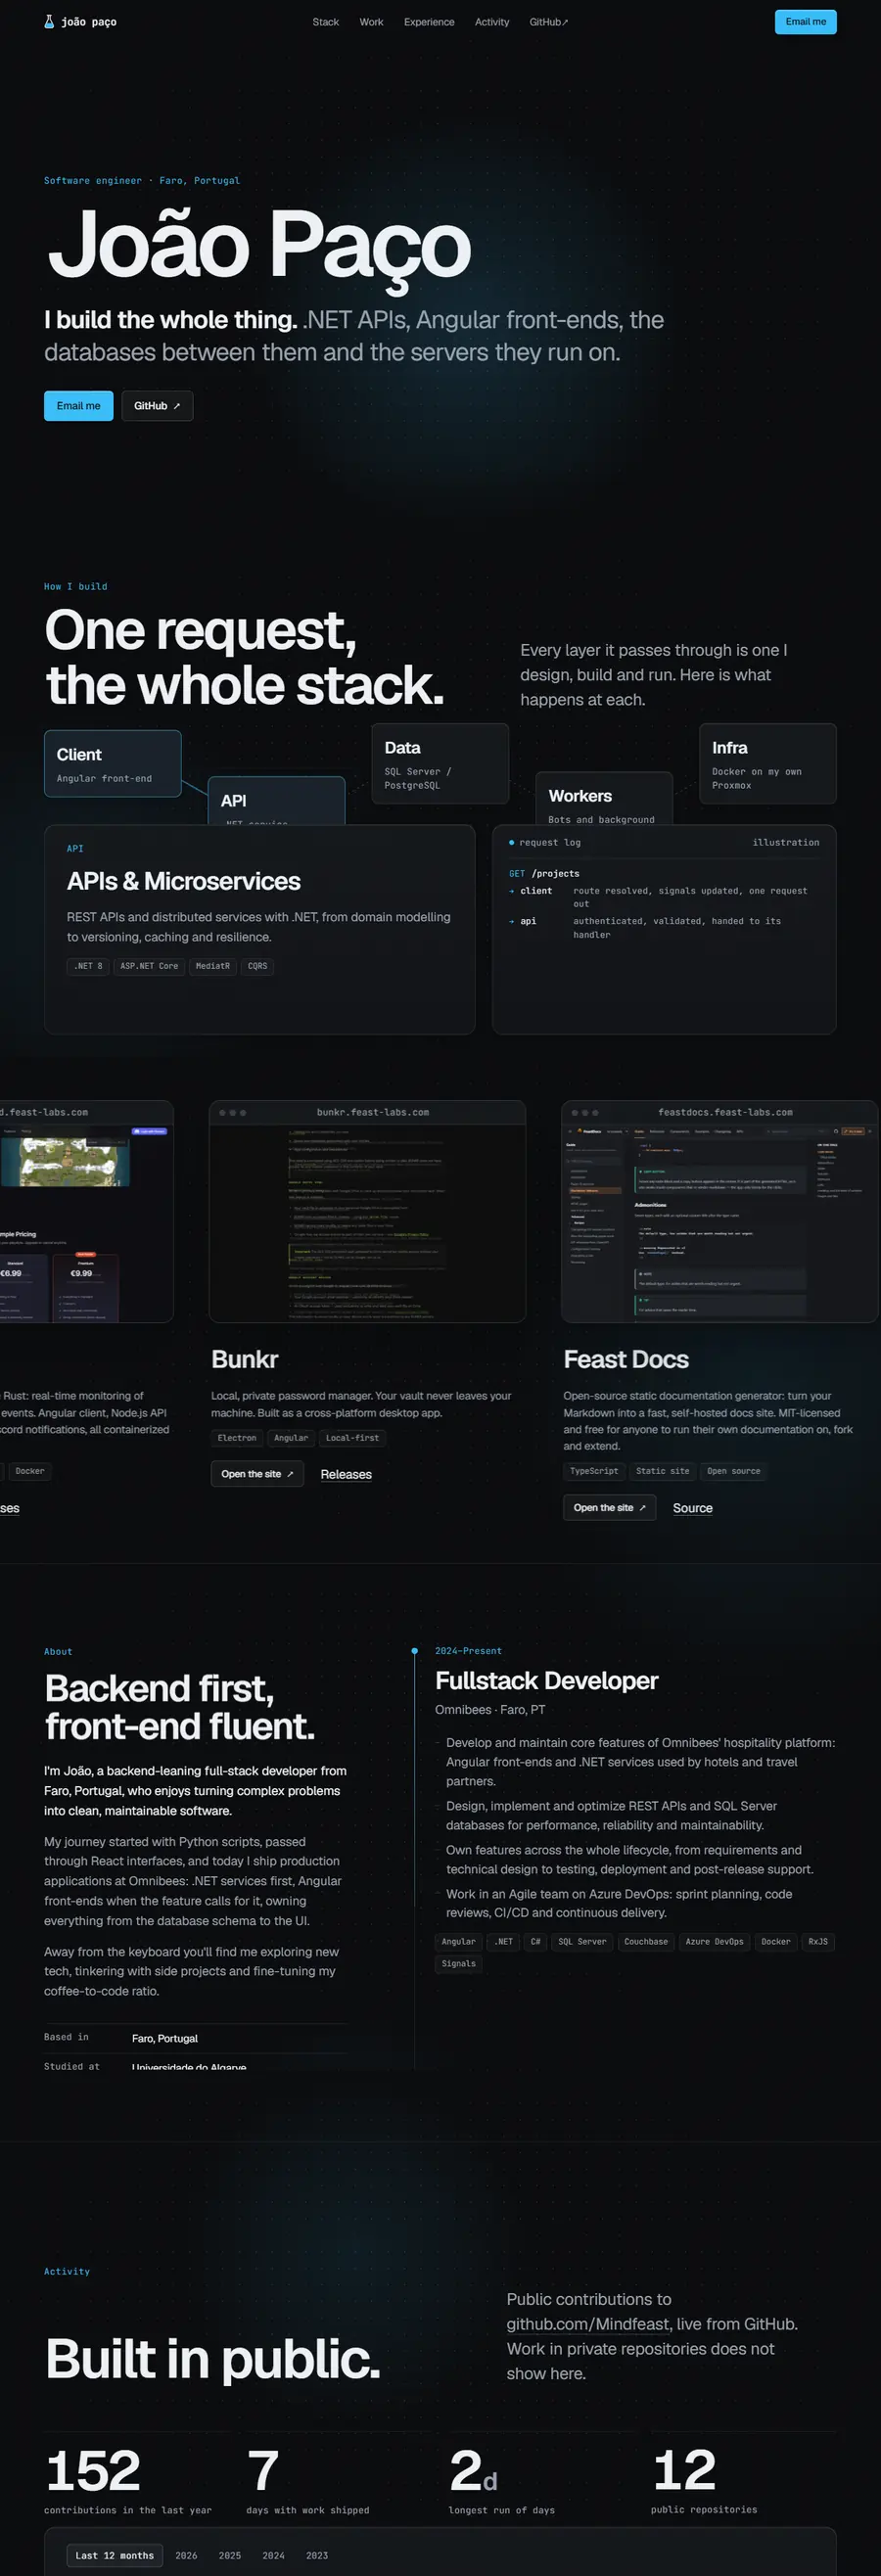Image resolution: width=881 pixels, height=2576 pixels.
Task: Click the window dots on the feastdocs preview
Action: [584, 1112]
